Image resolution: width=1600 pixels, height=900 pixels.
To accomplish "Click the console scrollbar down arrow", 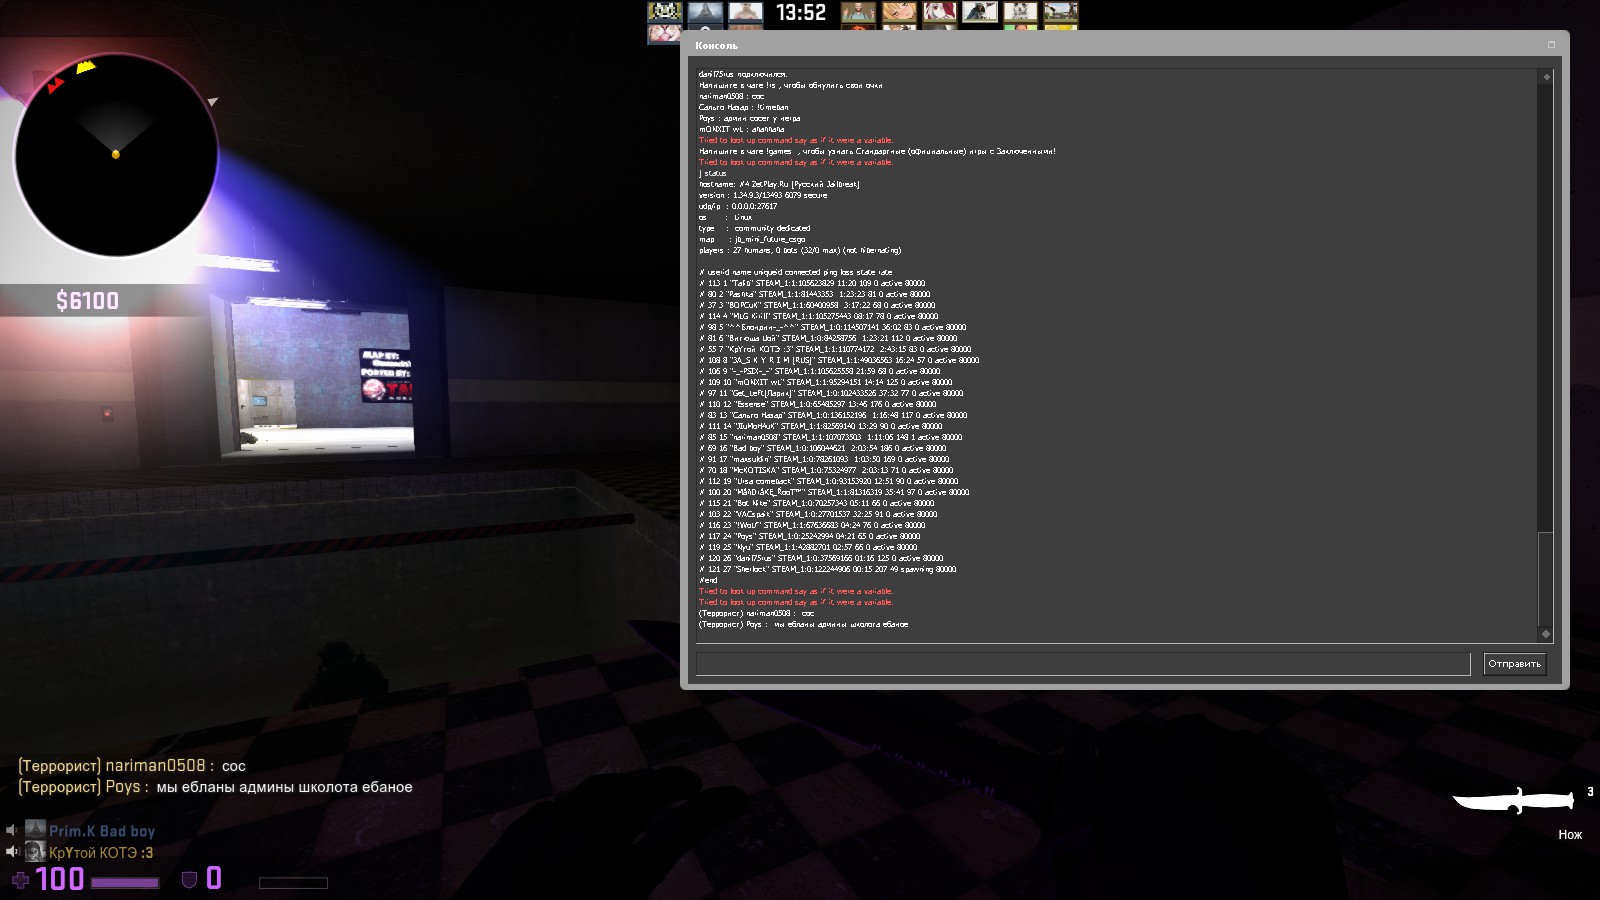I will tap(1546, 634).
